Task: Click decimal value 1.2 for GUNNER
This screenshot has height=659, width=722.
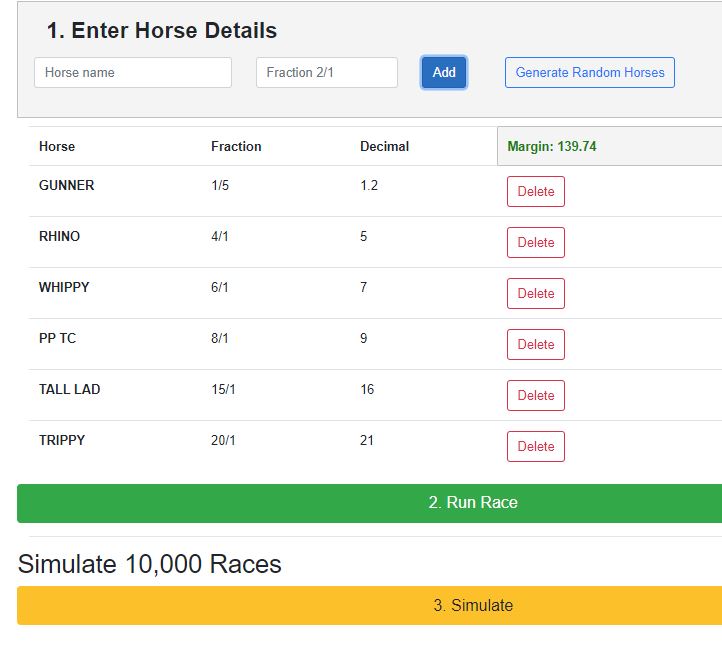Action: point(369,185)
